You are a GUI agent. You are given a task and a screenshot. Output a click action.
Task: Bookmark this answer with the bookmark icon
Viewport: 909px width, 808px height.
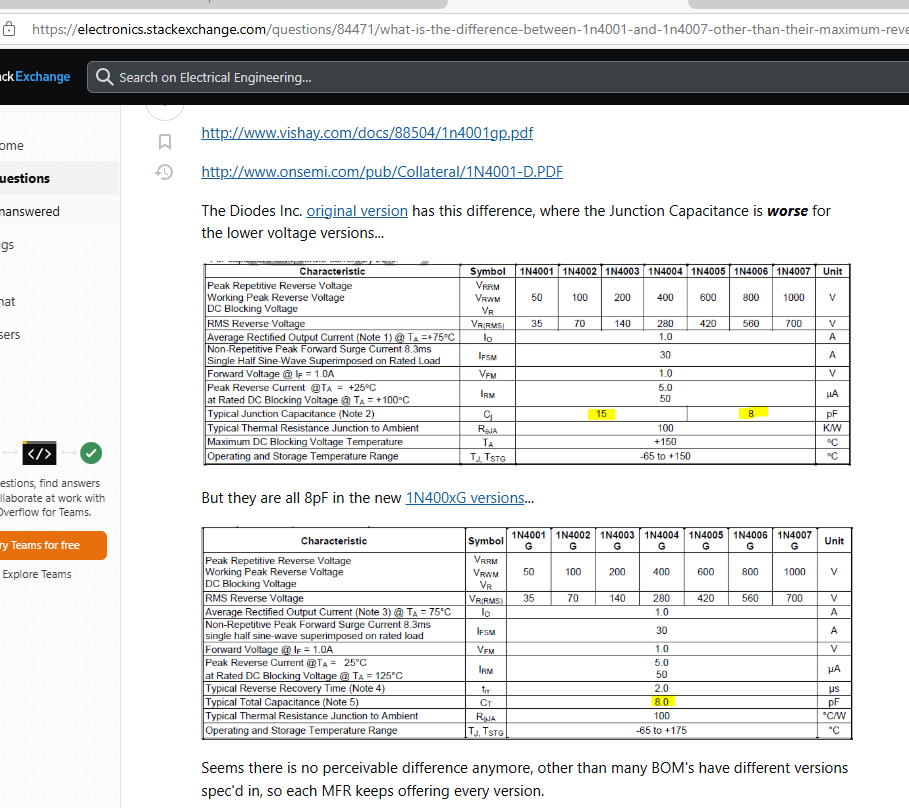(166, 141)
